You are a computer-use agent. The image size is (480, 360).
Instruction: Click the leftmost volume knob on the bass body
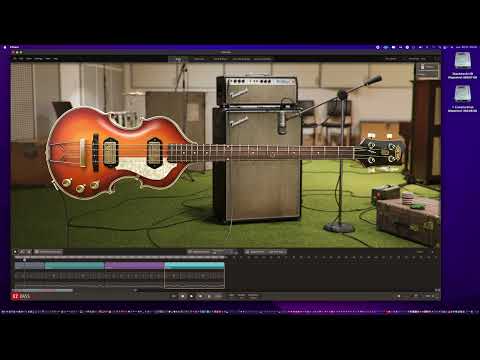point(66,182)
